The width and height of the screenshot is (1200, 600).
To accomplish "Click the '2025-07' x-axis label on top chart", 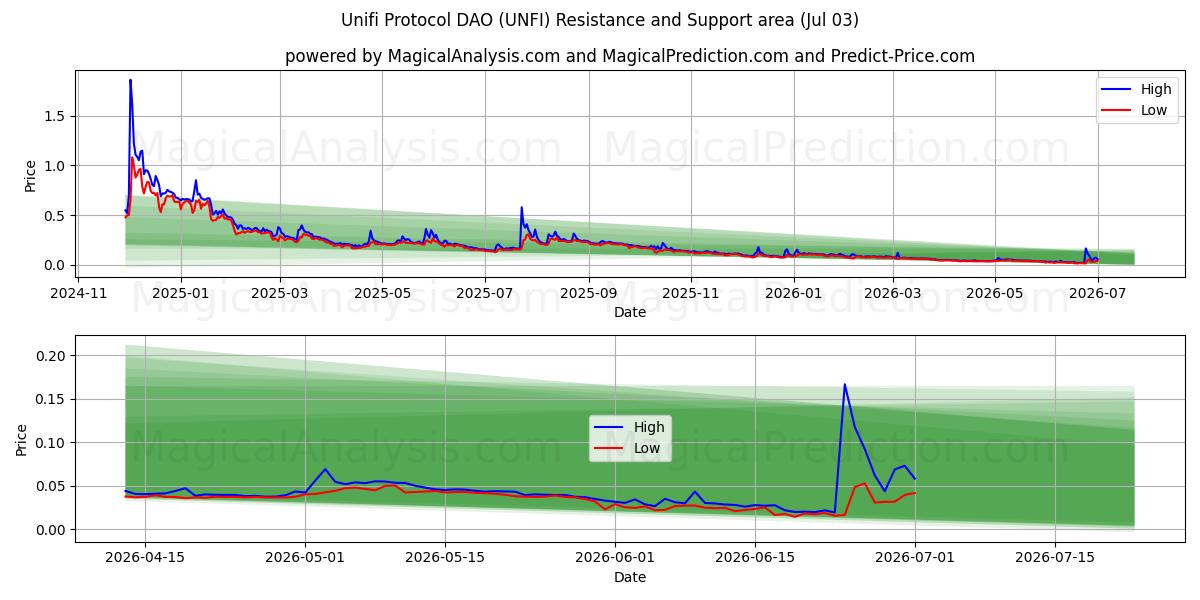I will coord(484,293).
